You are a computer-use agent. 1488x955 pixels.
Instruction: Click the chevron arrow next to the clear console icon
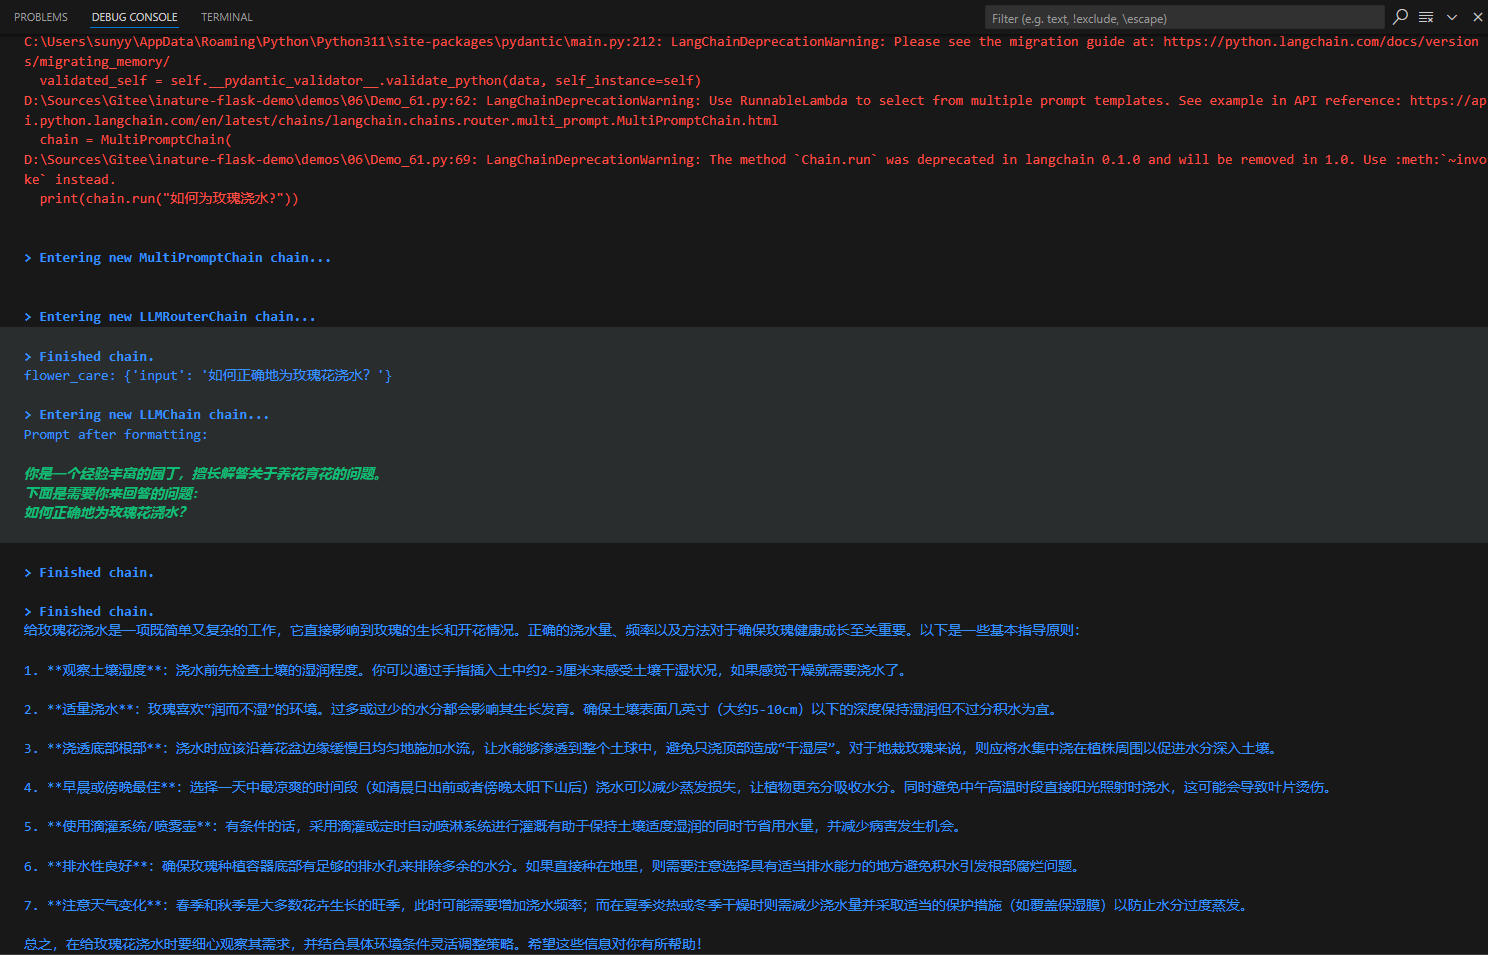[x=1452, y=17]
